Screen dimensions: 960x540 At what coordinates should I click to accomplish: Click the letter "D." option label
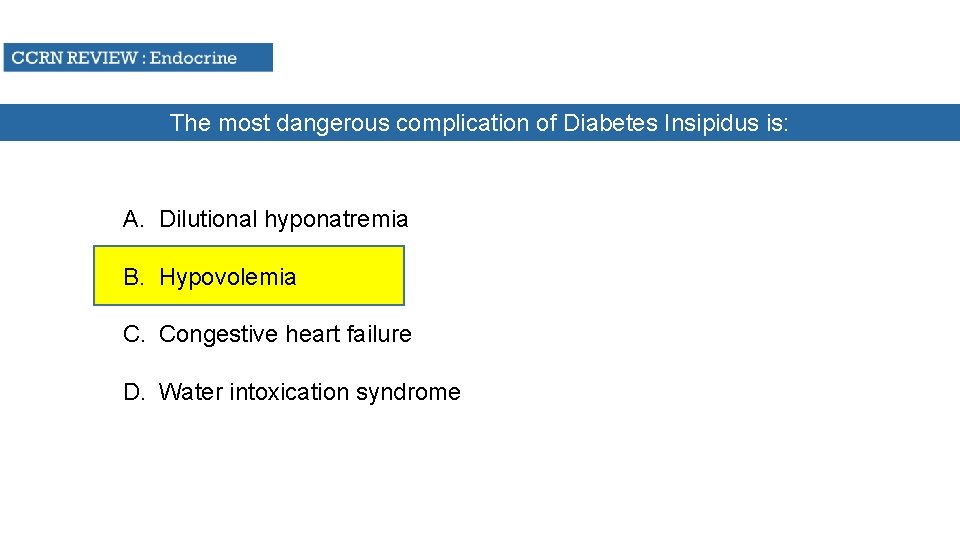pyautogui.click(x=134, y=392)
